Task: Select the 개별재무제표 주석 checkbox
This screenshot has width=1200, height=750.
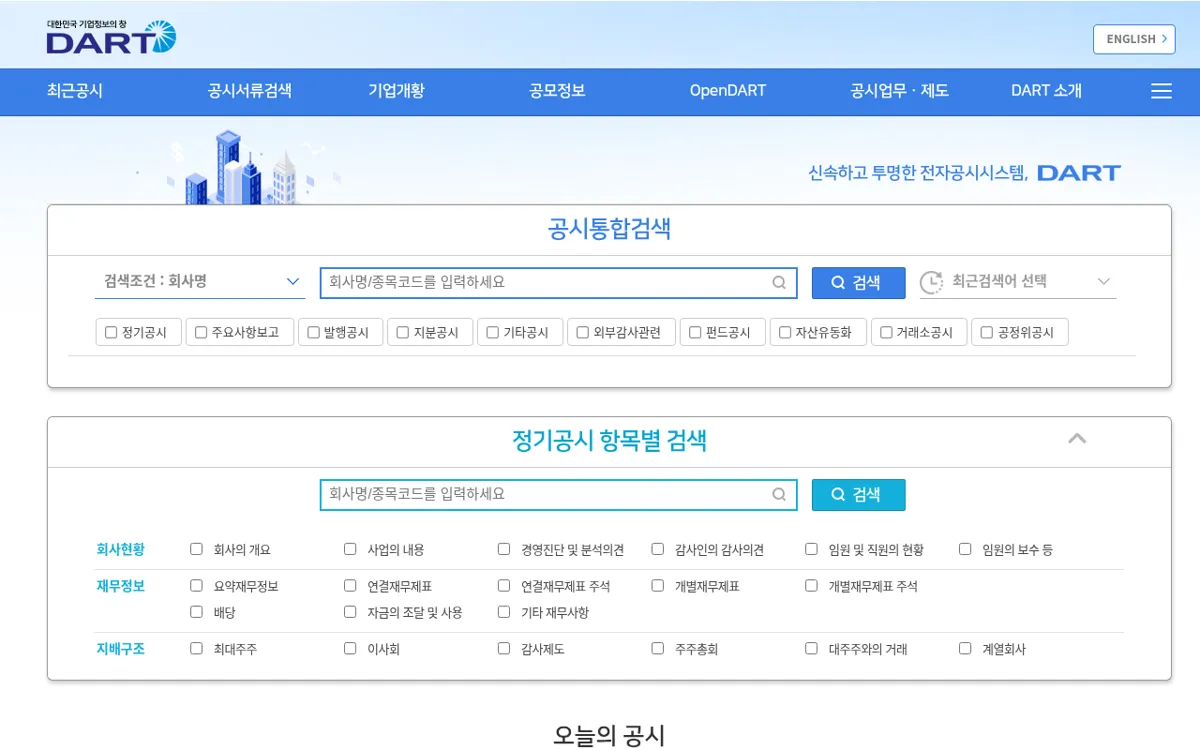Action: pyautogui.click(x=811, y=586)
